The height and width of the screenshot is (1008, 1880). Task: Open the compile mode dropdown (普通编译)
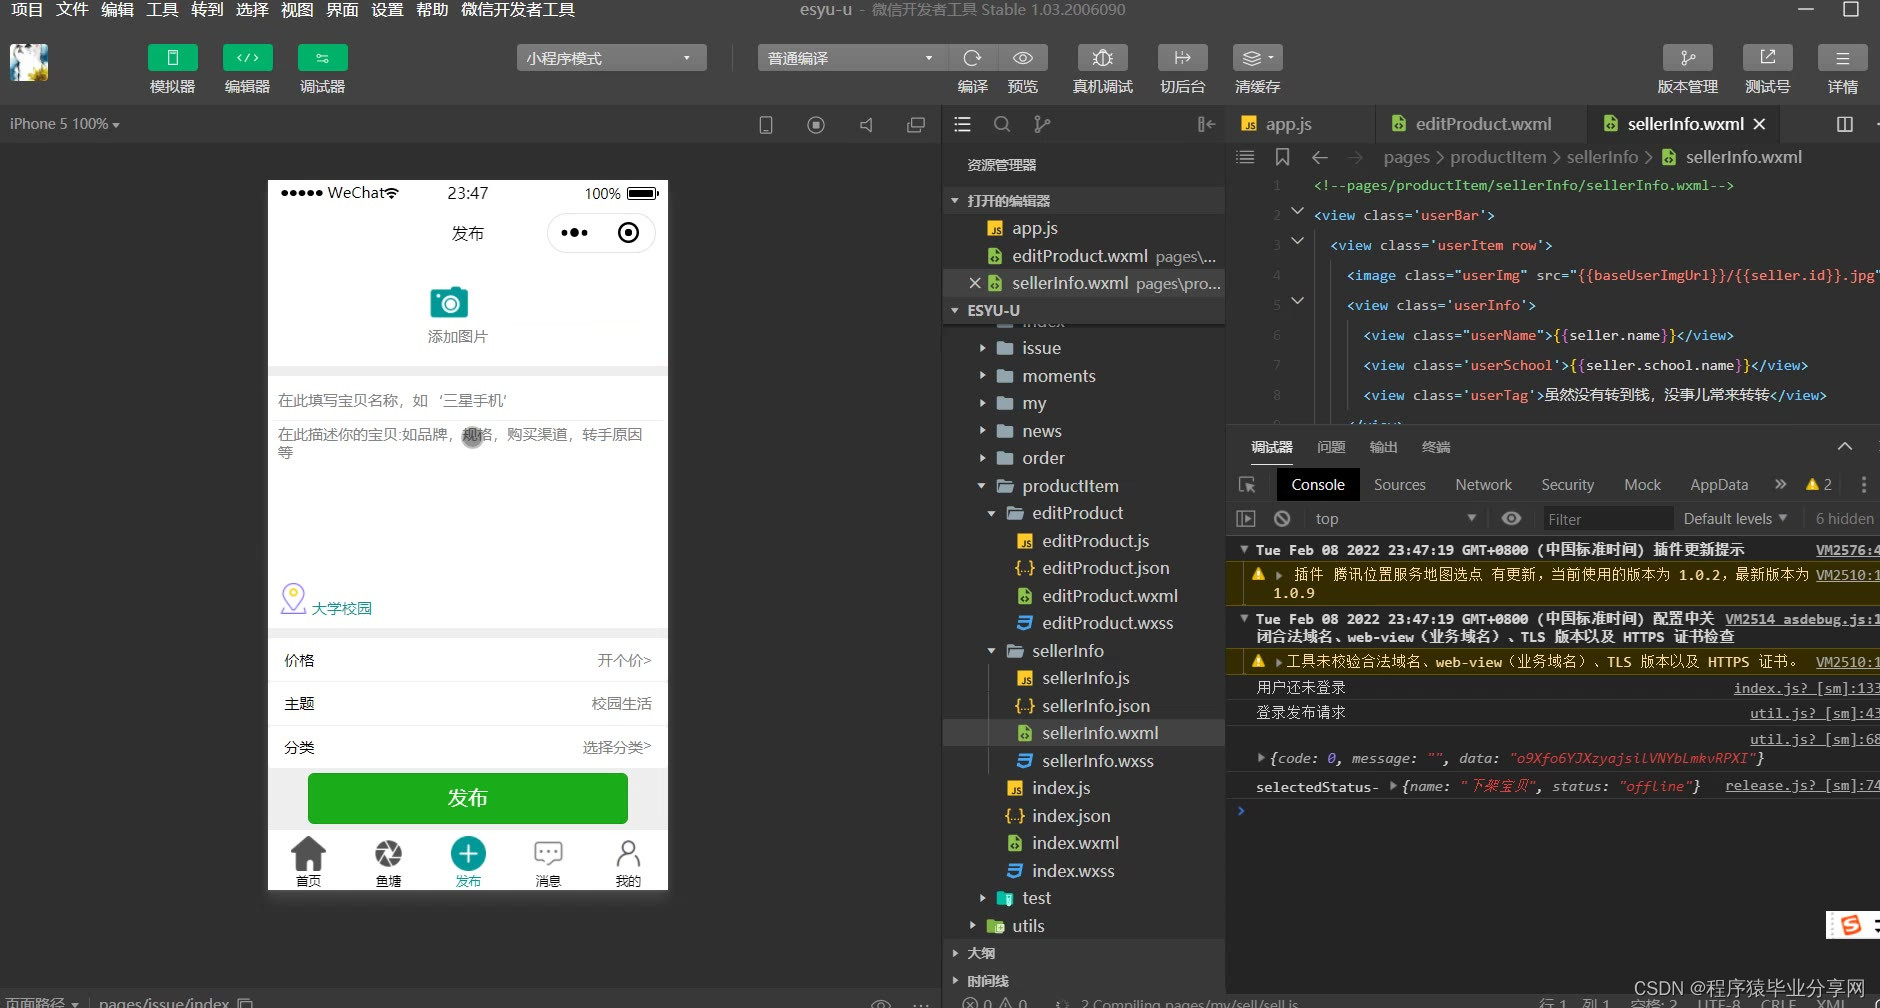coord(851,58)
